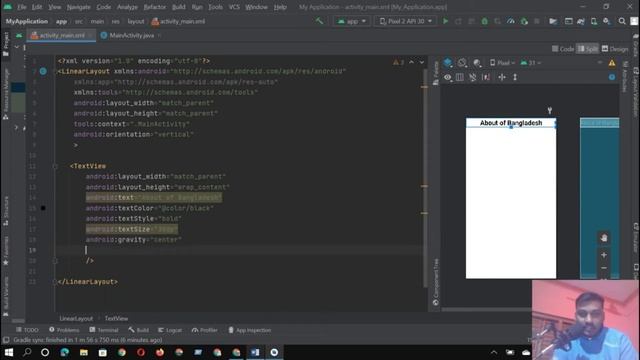Open Windows Start menu
Viewport: 640px width, 360px height.
tap(9, 352)
